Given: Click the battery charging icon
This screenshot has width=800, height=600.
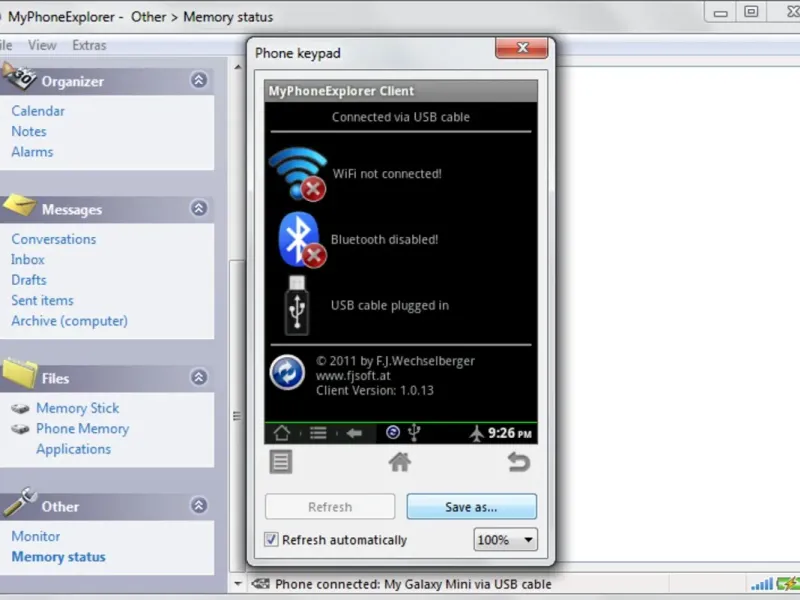Looking at the screenshot, I should pyautogui.click(x=788, y=583).
